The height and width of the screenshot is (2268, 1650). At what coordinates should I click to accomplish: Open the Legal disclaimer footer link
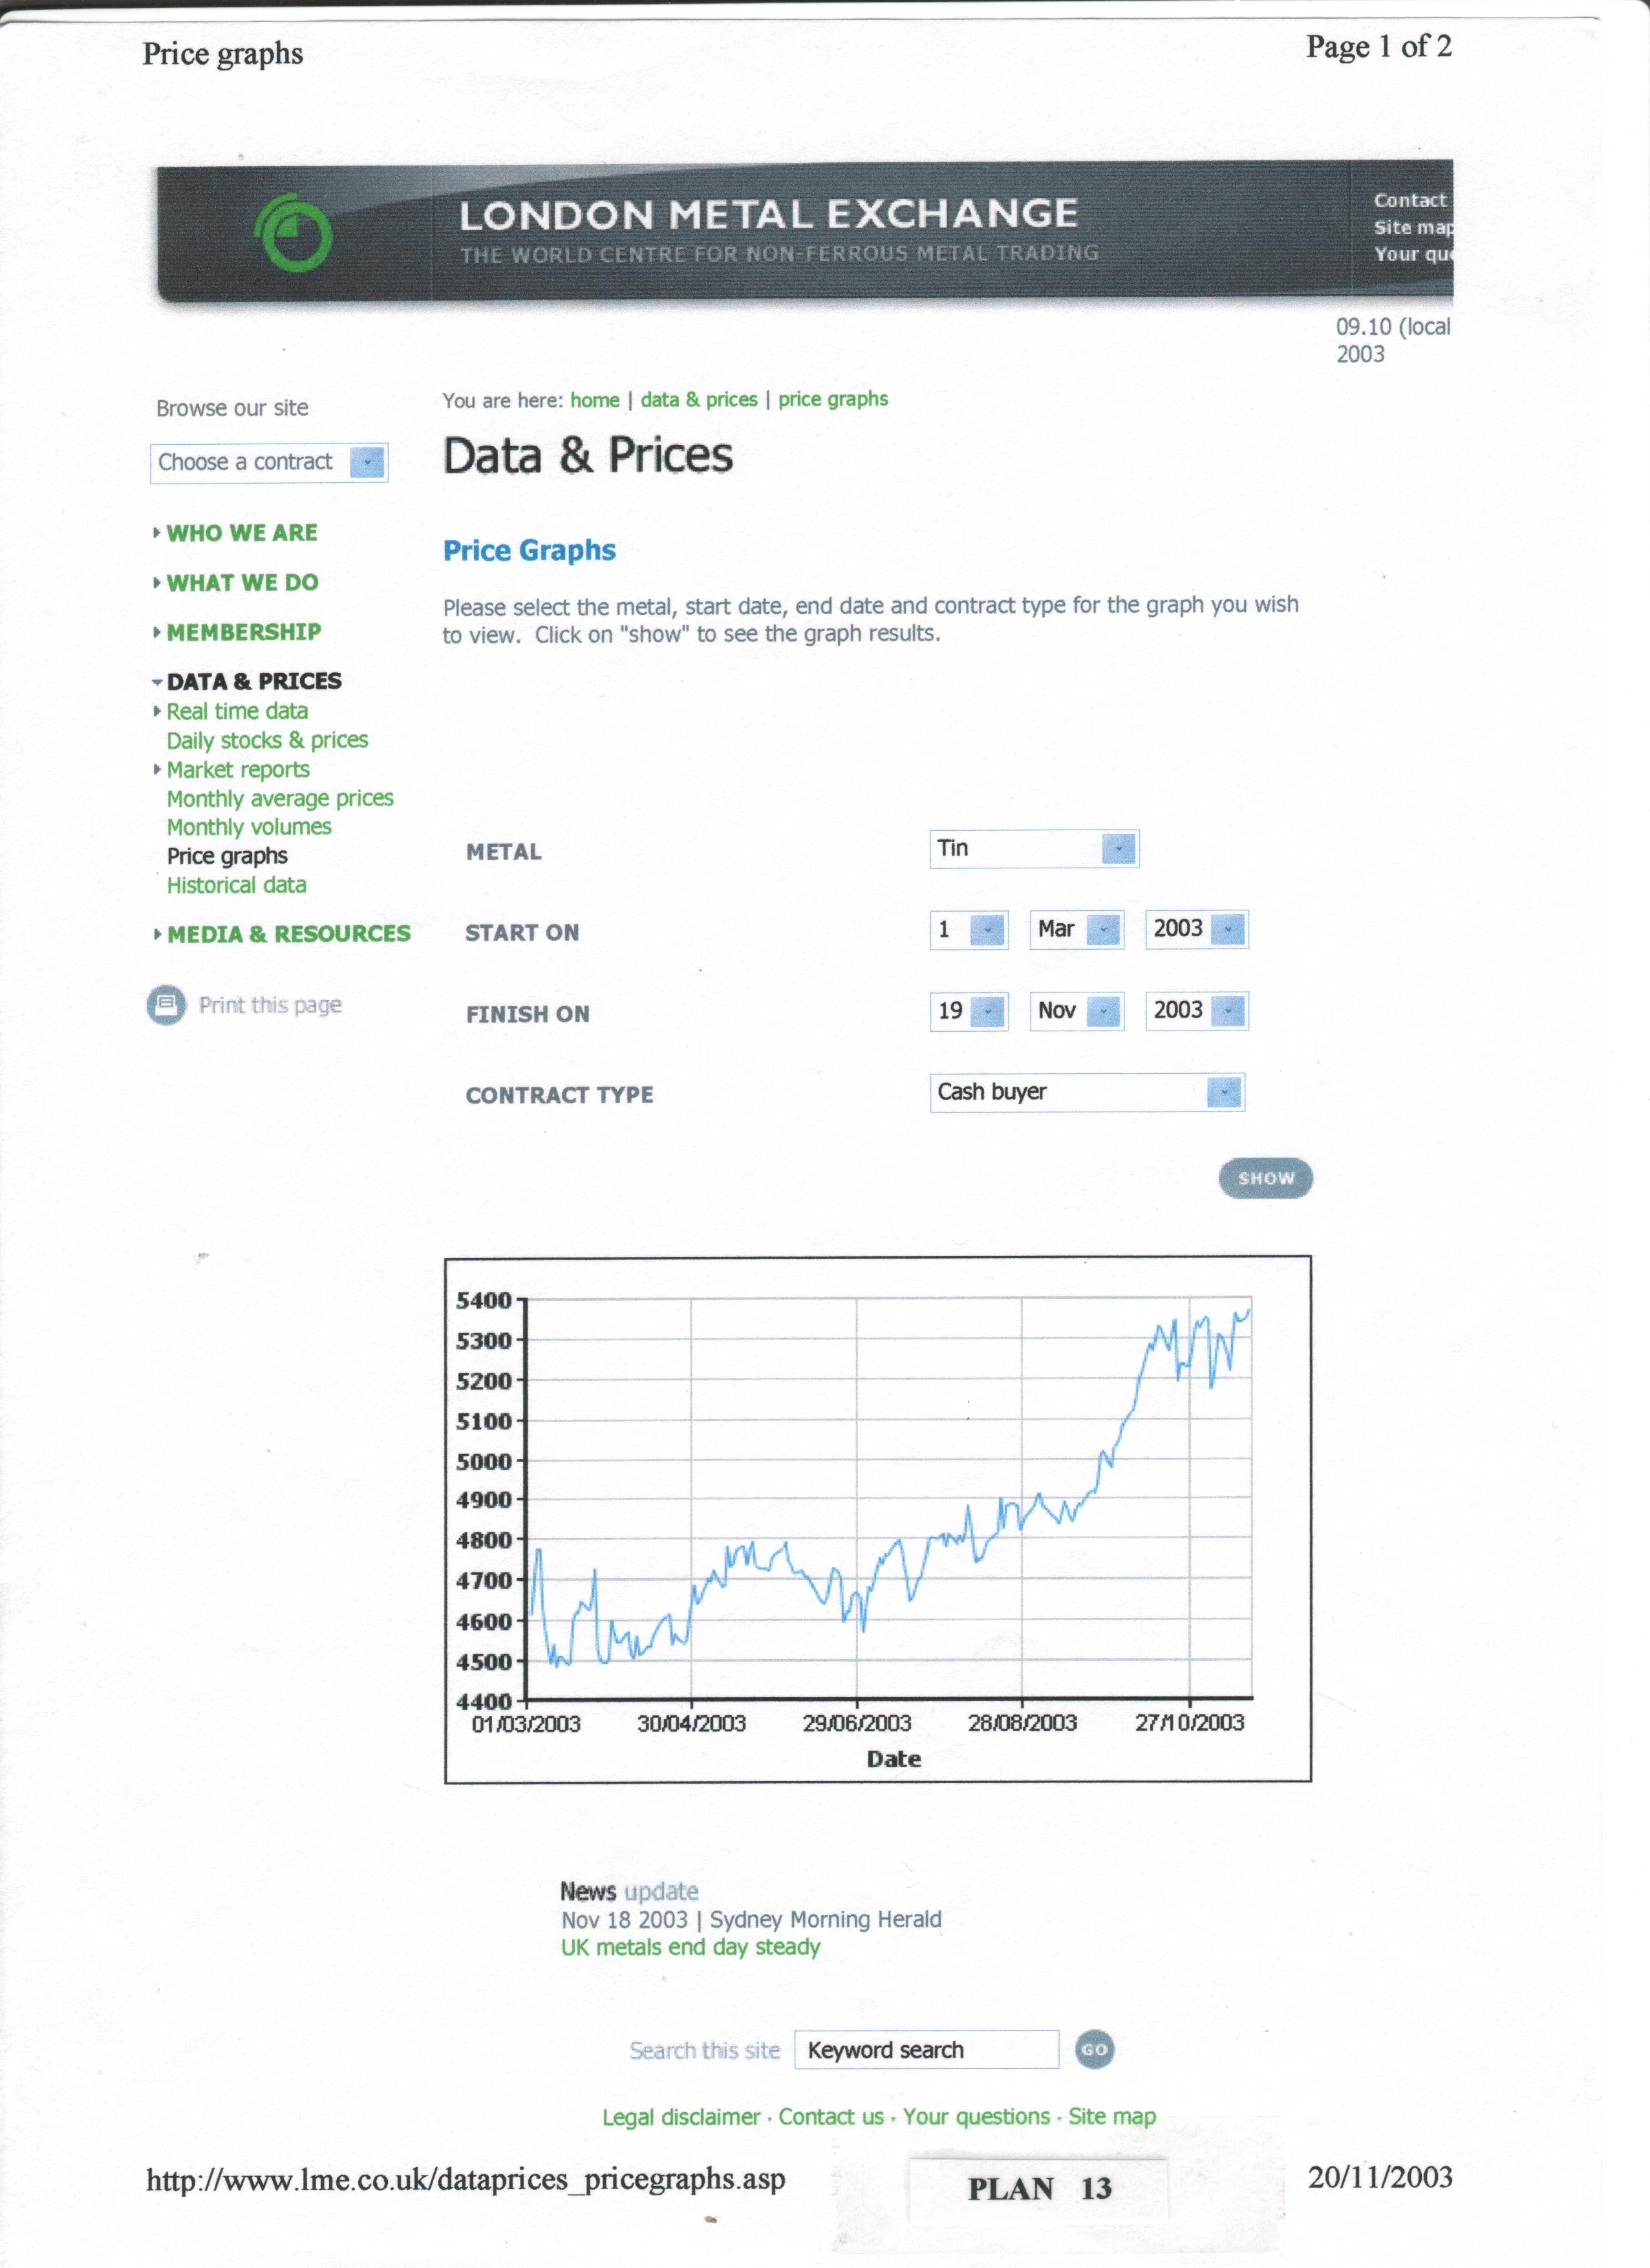681,2117
